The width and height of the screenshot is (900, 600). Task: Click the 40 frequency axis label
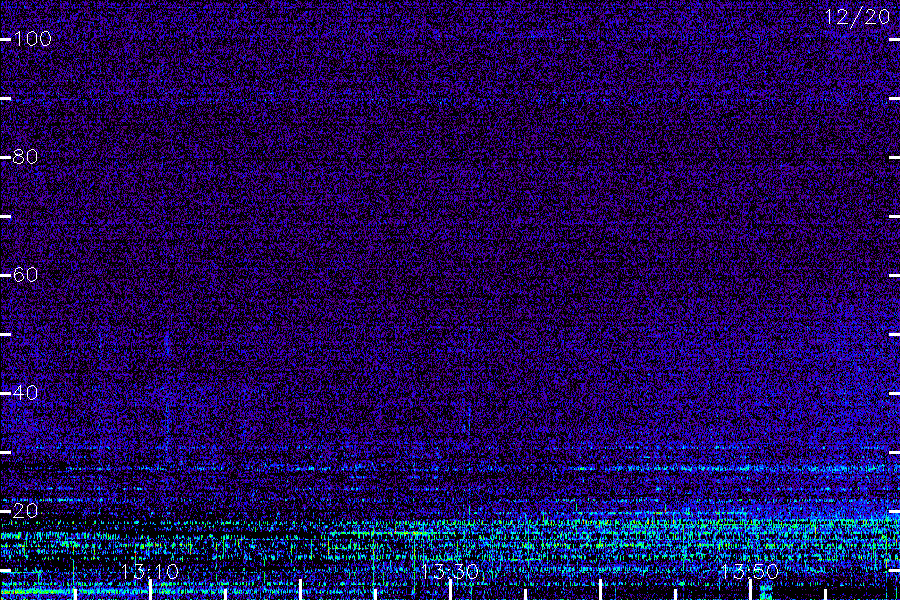(x=25, y=393)
